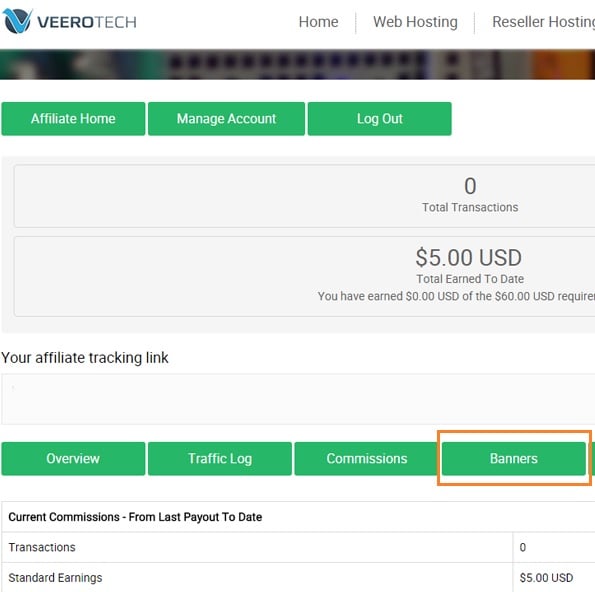
Task: Click the Log Out button
Action: 379,119
